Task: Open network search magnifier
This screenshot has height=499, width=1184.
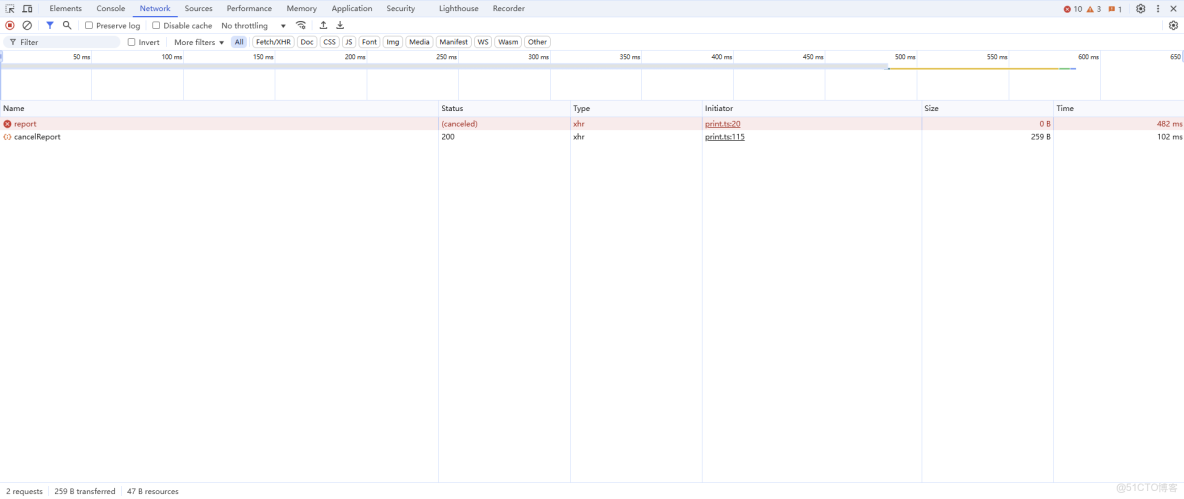Action: (67, 26)
